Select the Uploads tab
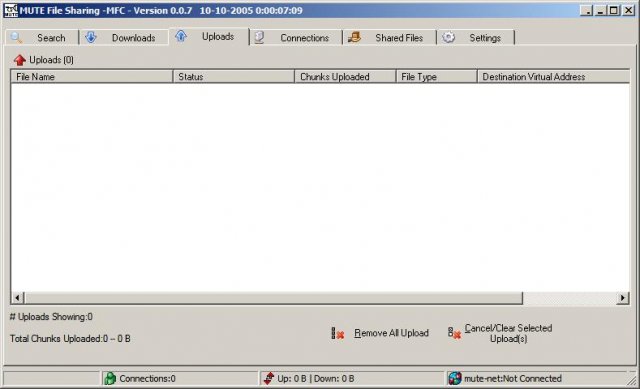The width and height of the screenshot is (640, 389). pos(209,36)
